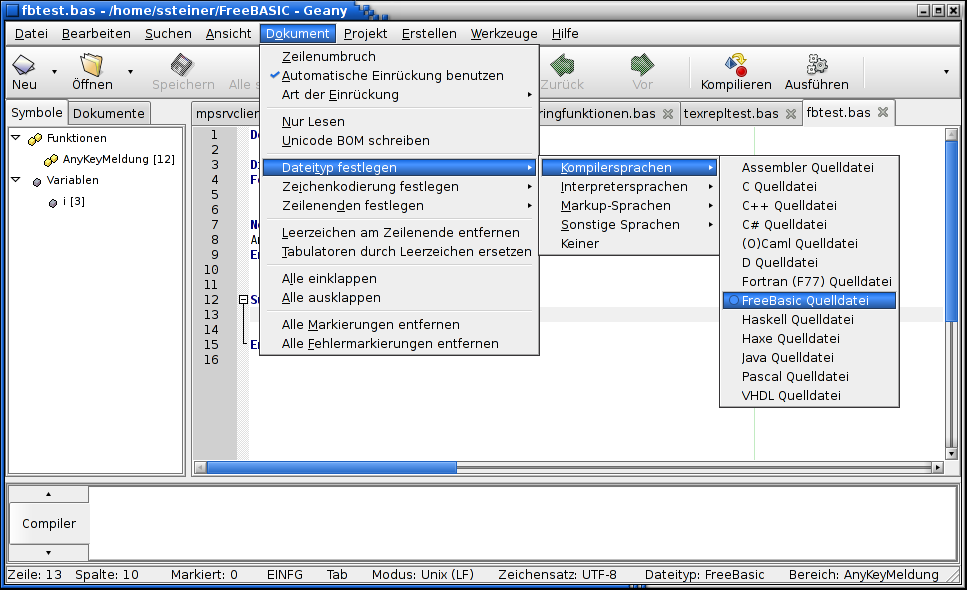Open the Zeilenenden festlegen submenu
The image size is (967, 590).
point(400,206)
